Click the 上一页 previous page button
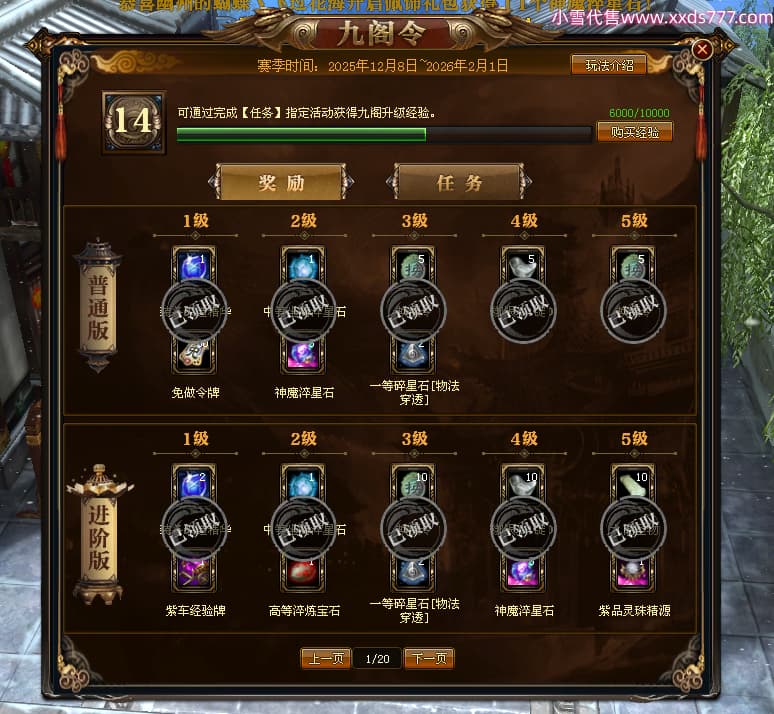The image size is (774, 714). [x=326, y=658]
